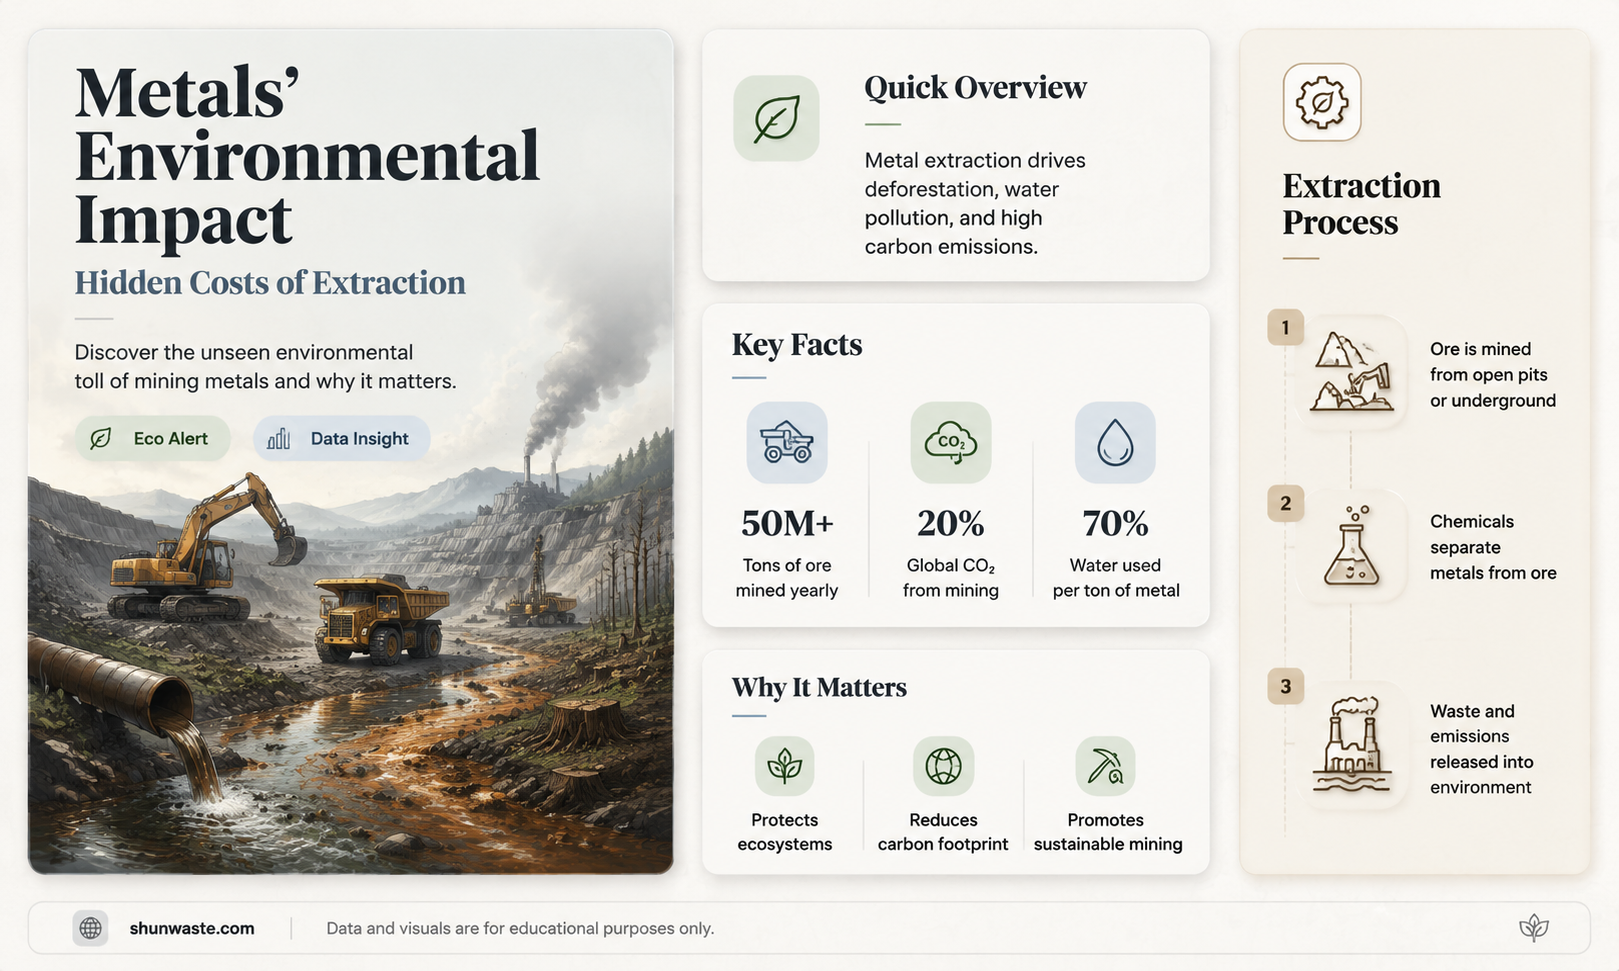Click the Why It Matters heading
Viewport: 1619px width, 971px height.
click(819, 687)
